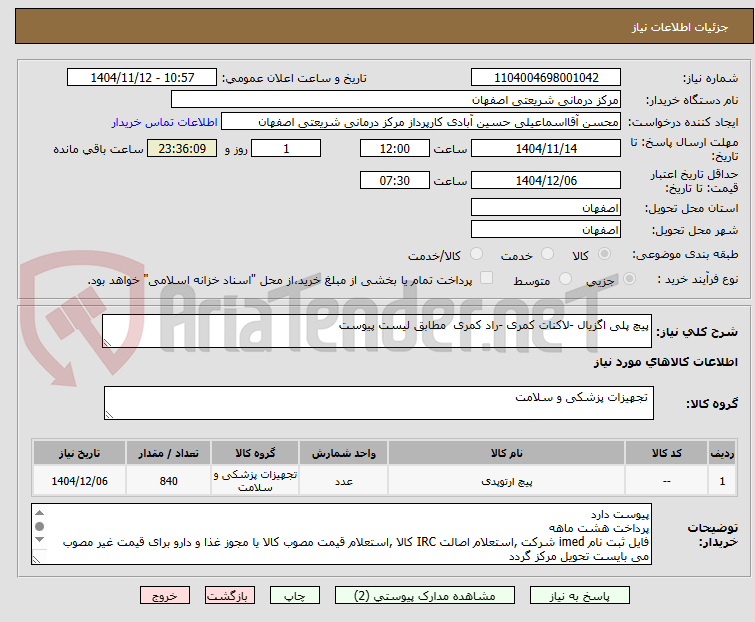Image resolution: width=755 pixels, height=622 pixels.
Task: Click the گروه کالا text area
Action: (x=378, y=403)
